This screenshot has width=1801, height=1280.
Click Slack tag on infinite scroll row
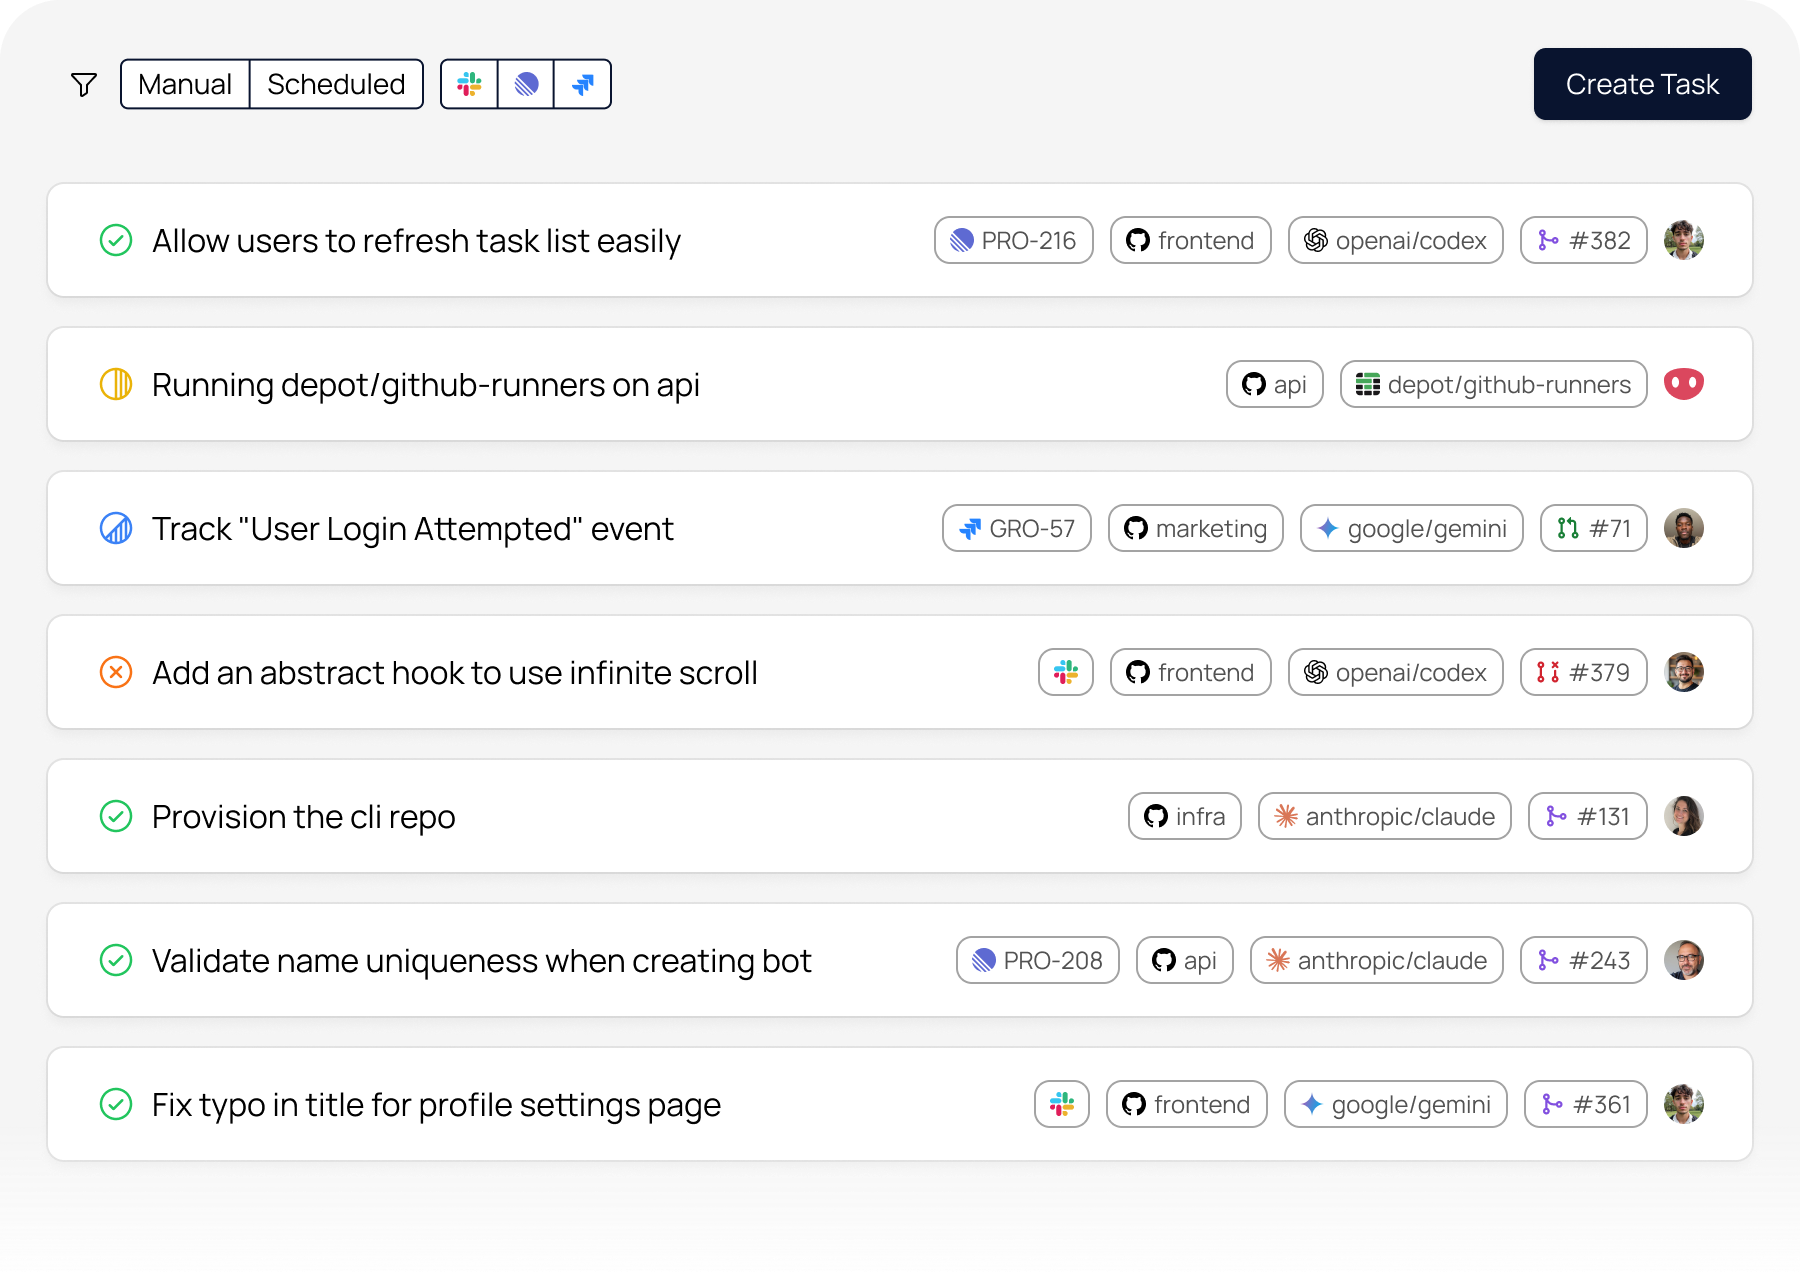coord(1066,672)
